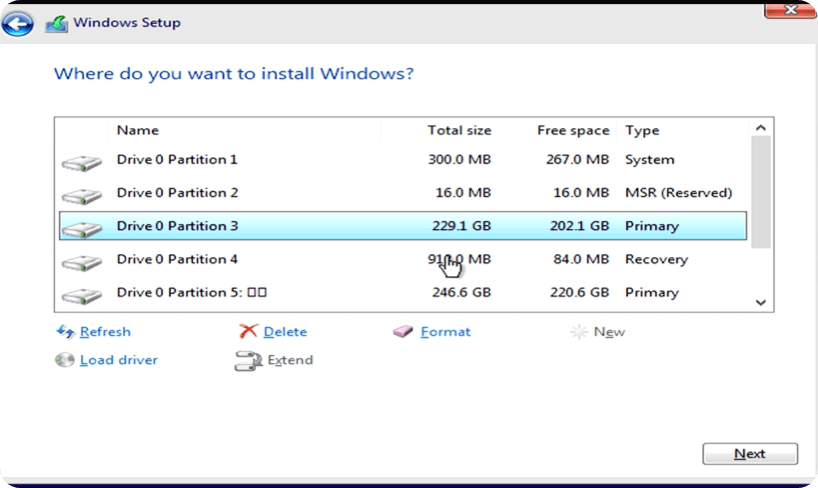
Task: Close the Windows Setup window
Action: [790, 10]
